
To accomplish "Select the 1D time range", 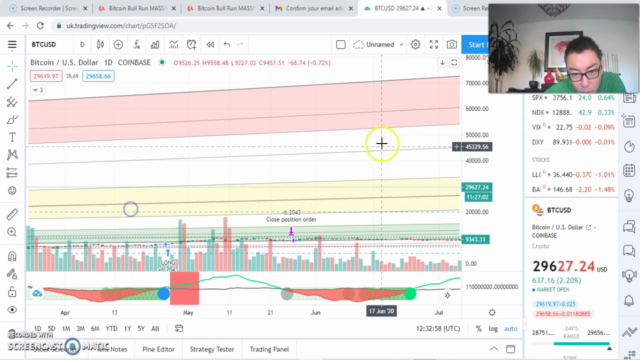I will click(x=37, y=329).
